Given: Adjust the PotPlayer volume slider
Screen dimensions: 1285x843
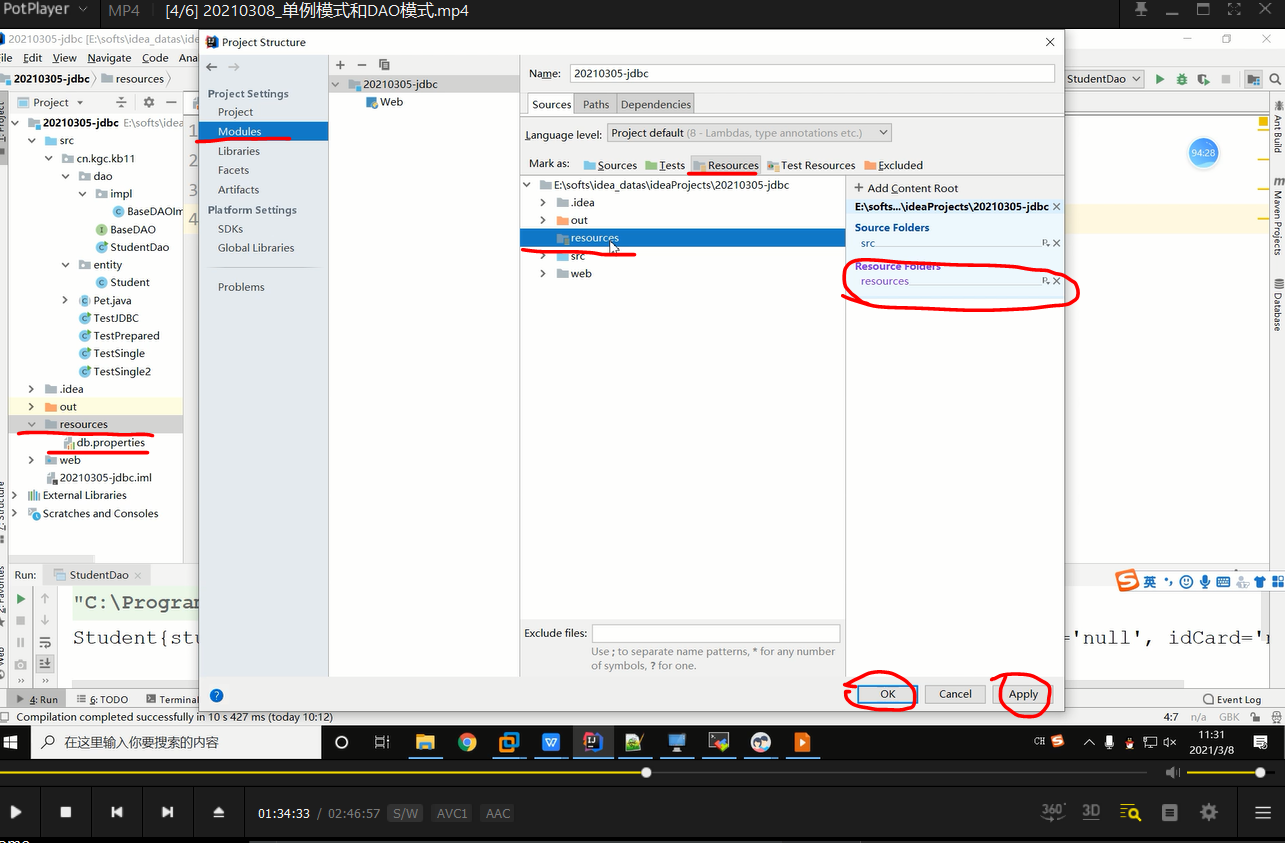Looking at the screenshot, I should [x=1228, y=772].
